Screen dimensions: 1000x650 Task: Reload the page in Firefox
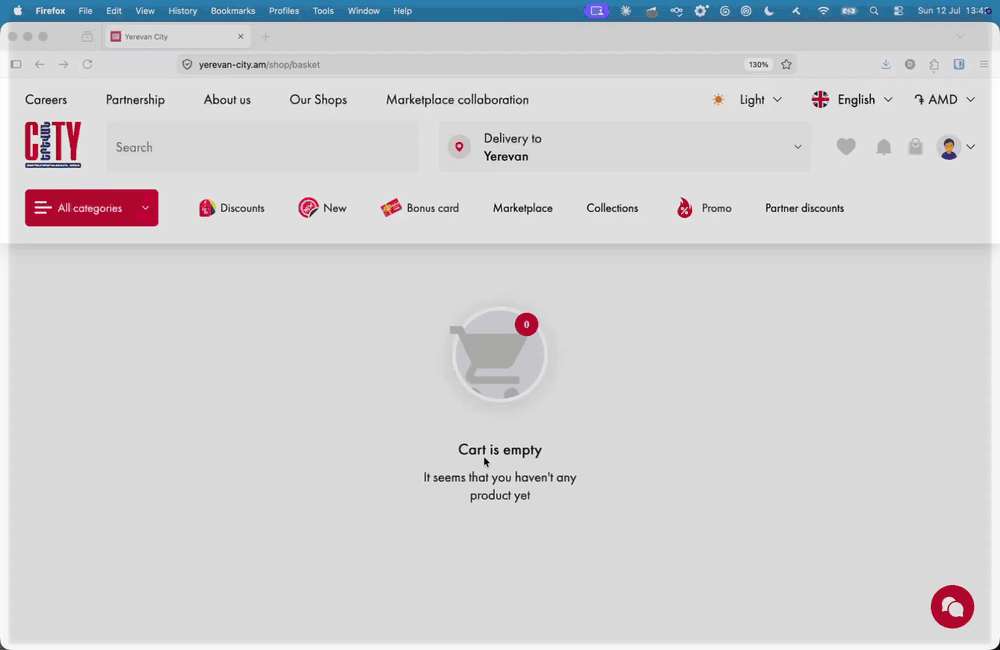[x=87, y=64]
